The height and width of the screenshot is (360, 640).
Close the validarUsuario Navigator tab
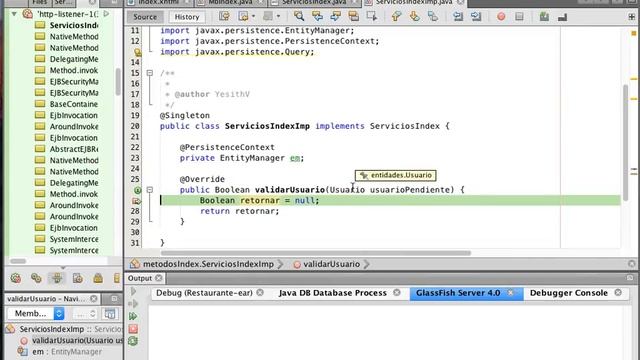pos(93,299)
